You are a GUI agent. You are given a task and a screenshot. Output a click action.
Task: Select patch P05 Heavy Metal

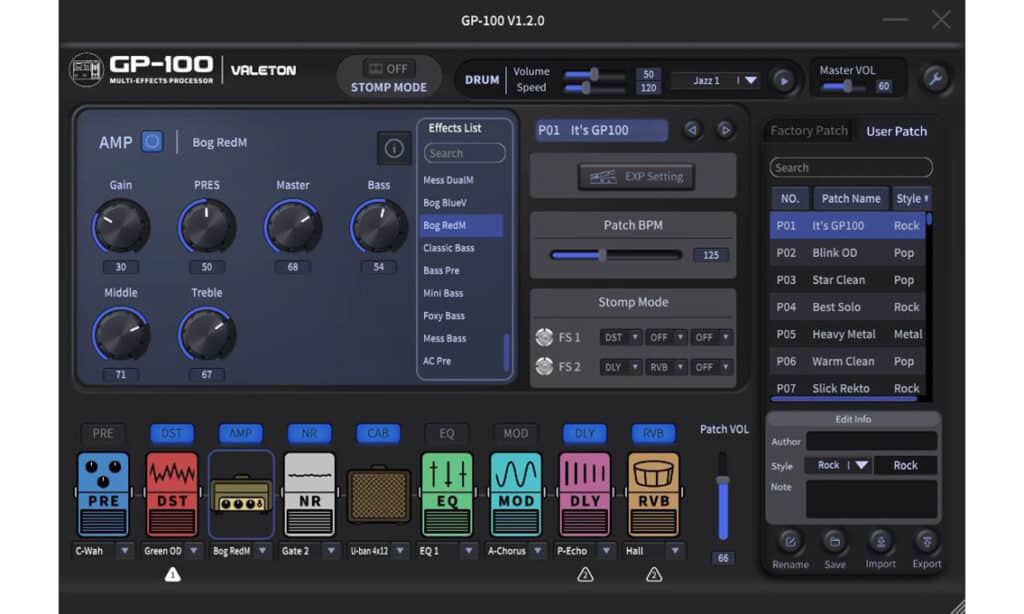[x=848, y=334]
